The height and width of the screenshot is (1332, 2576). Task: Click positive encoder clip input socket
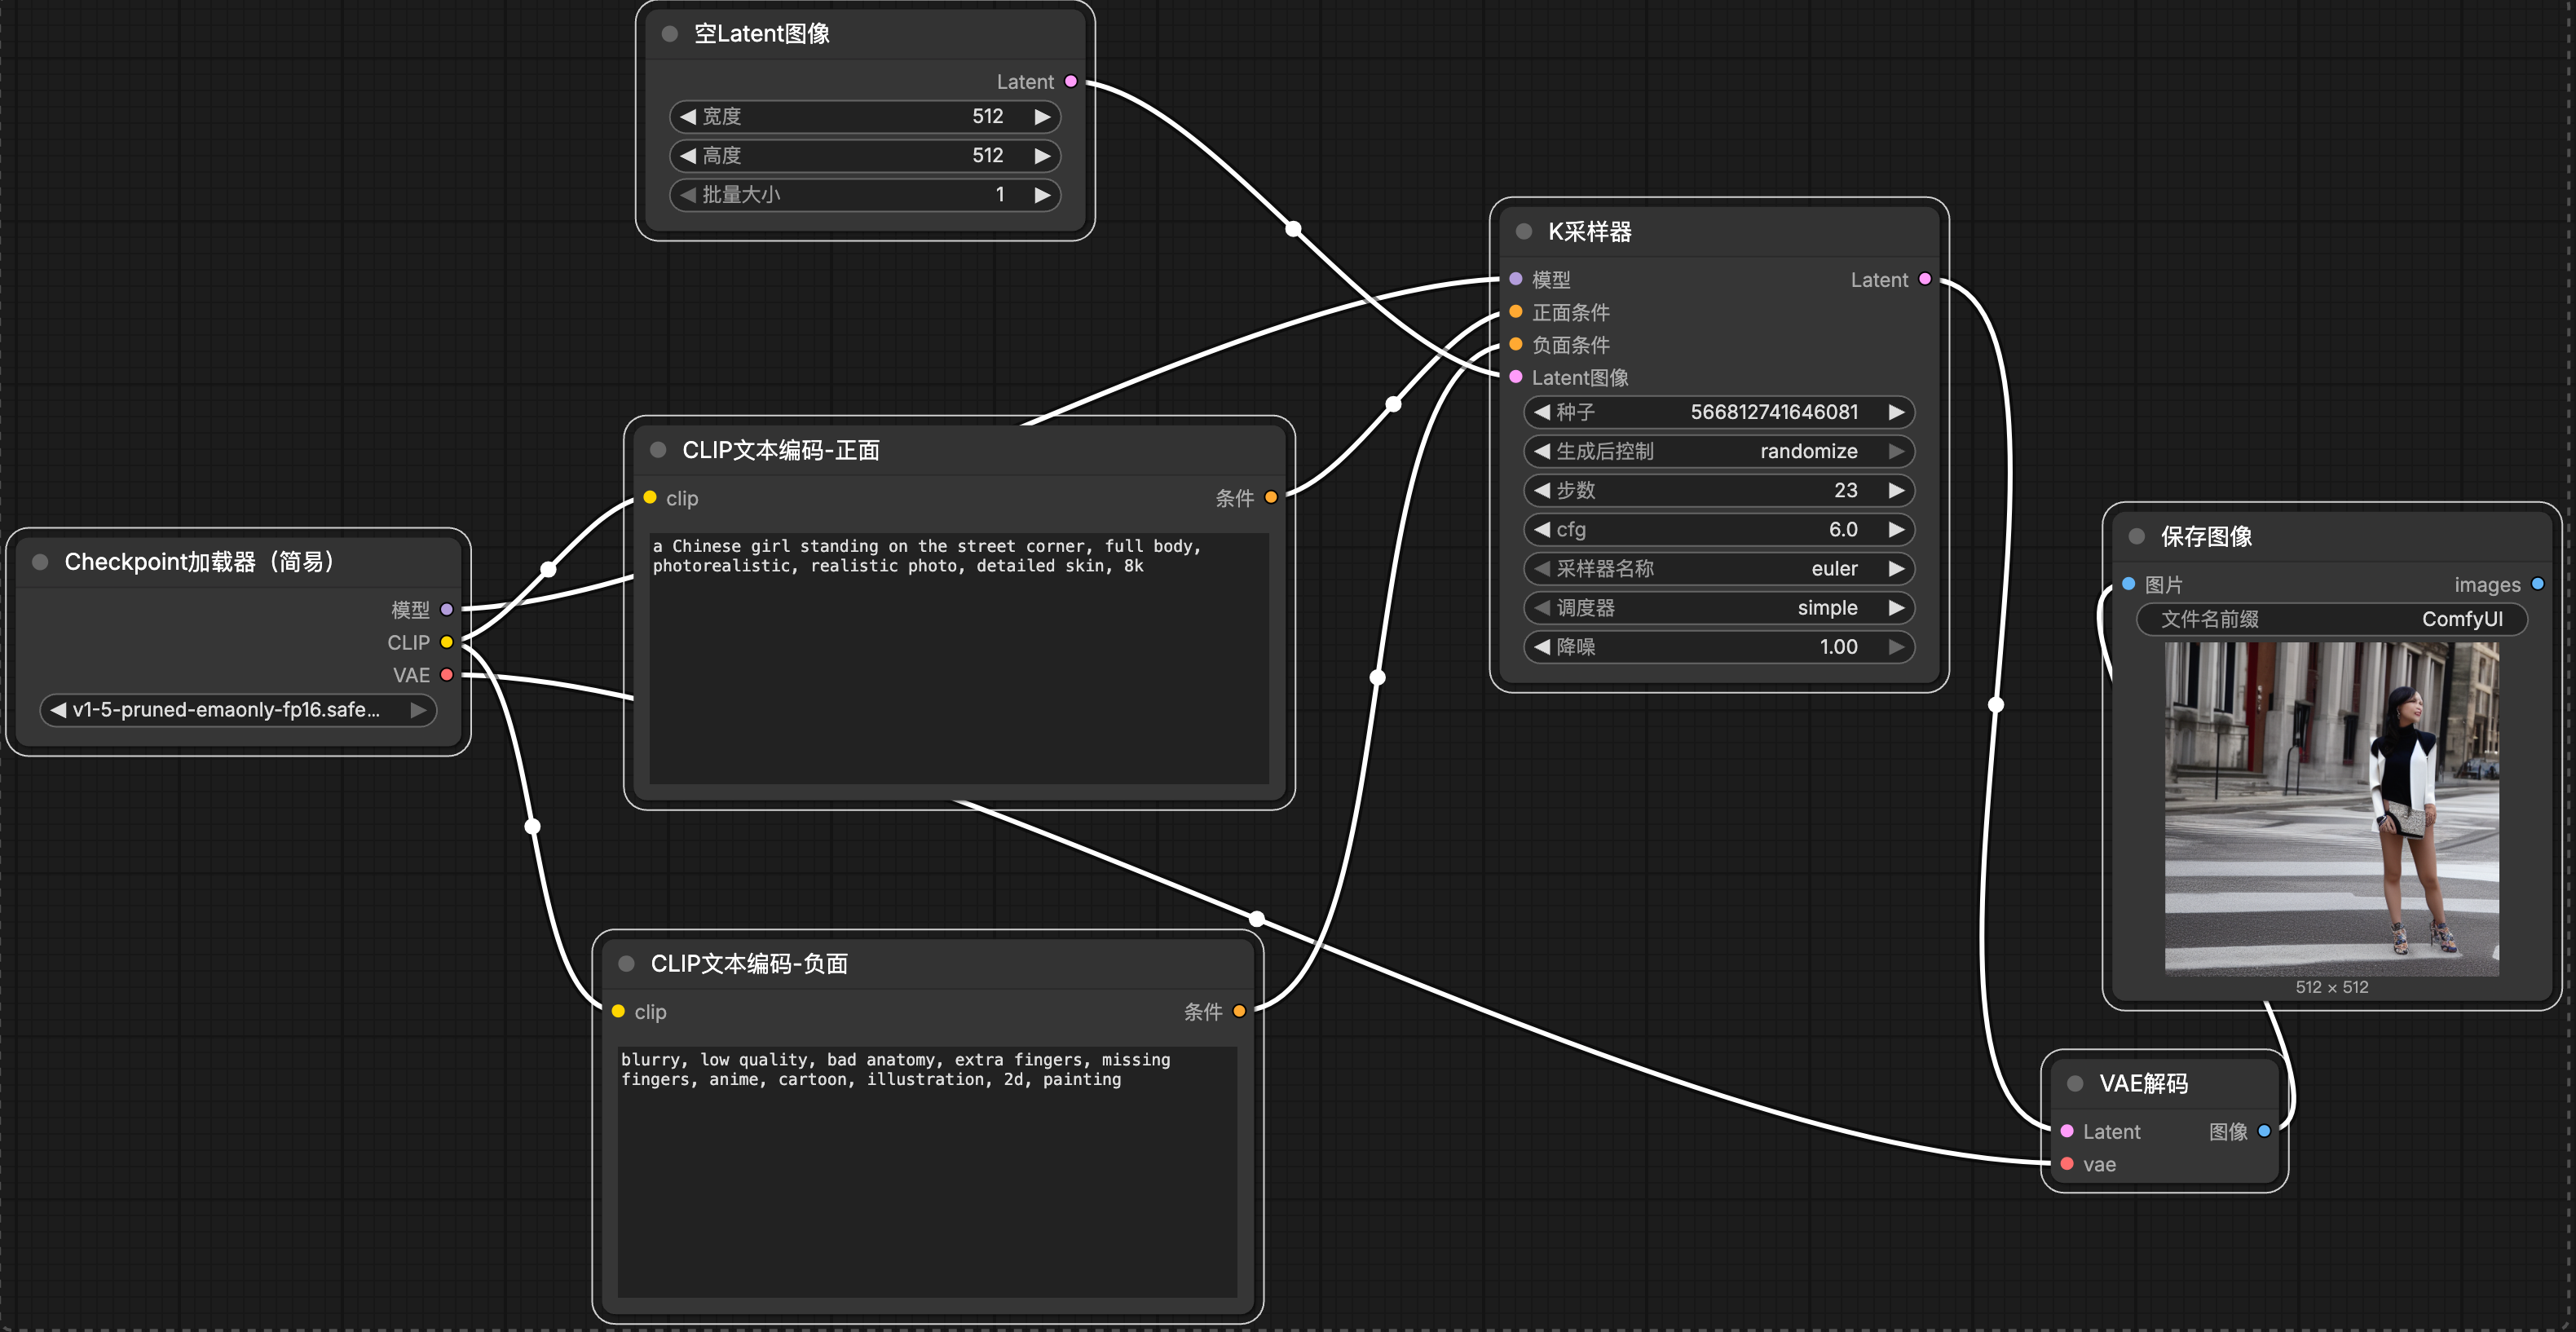tap(650, 497)
